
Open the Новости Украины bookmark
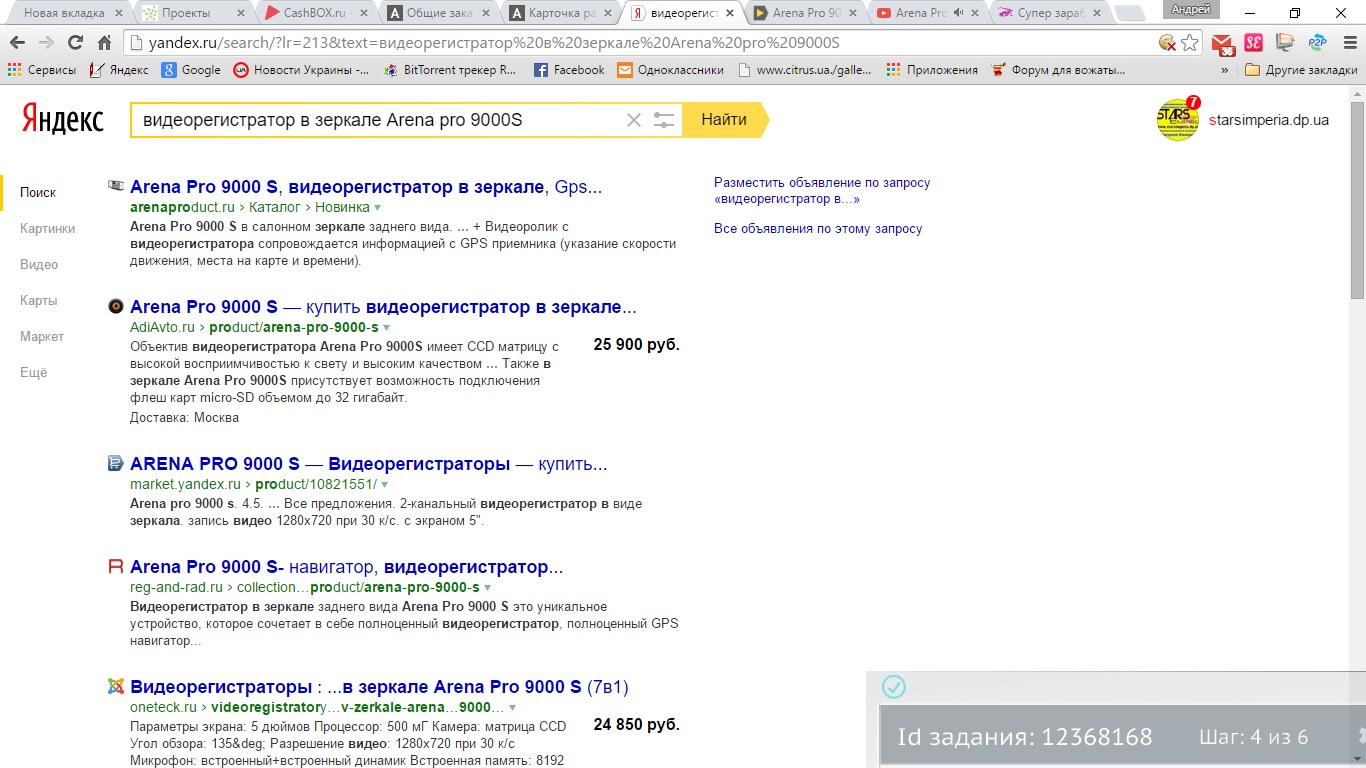pyautogui.click(x=301, y=70)
